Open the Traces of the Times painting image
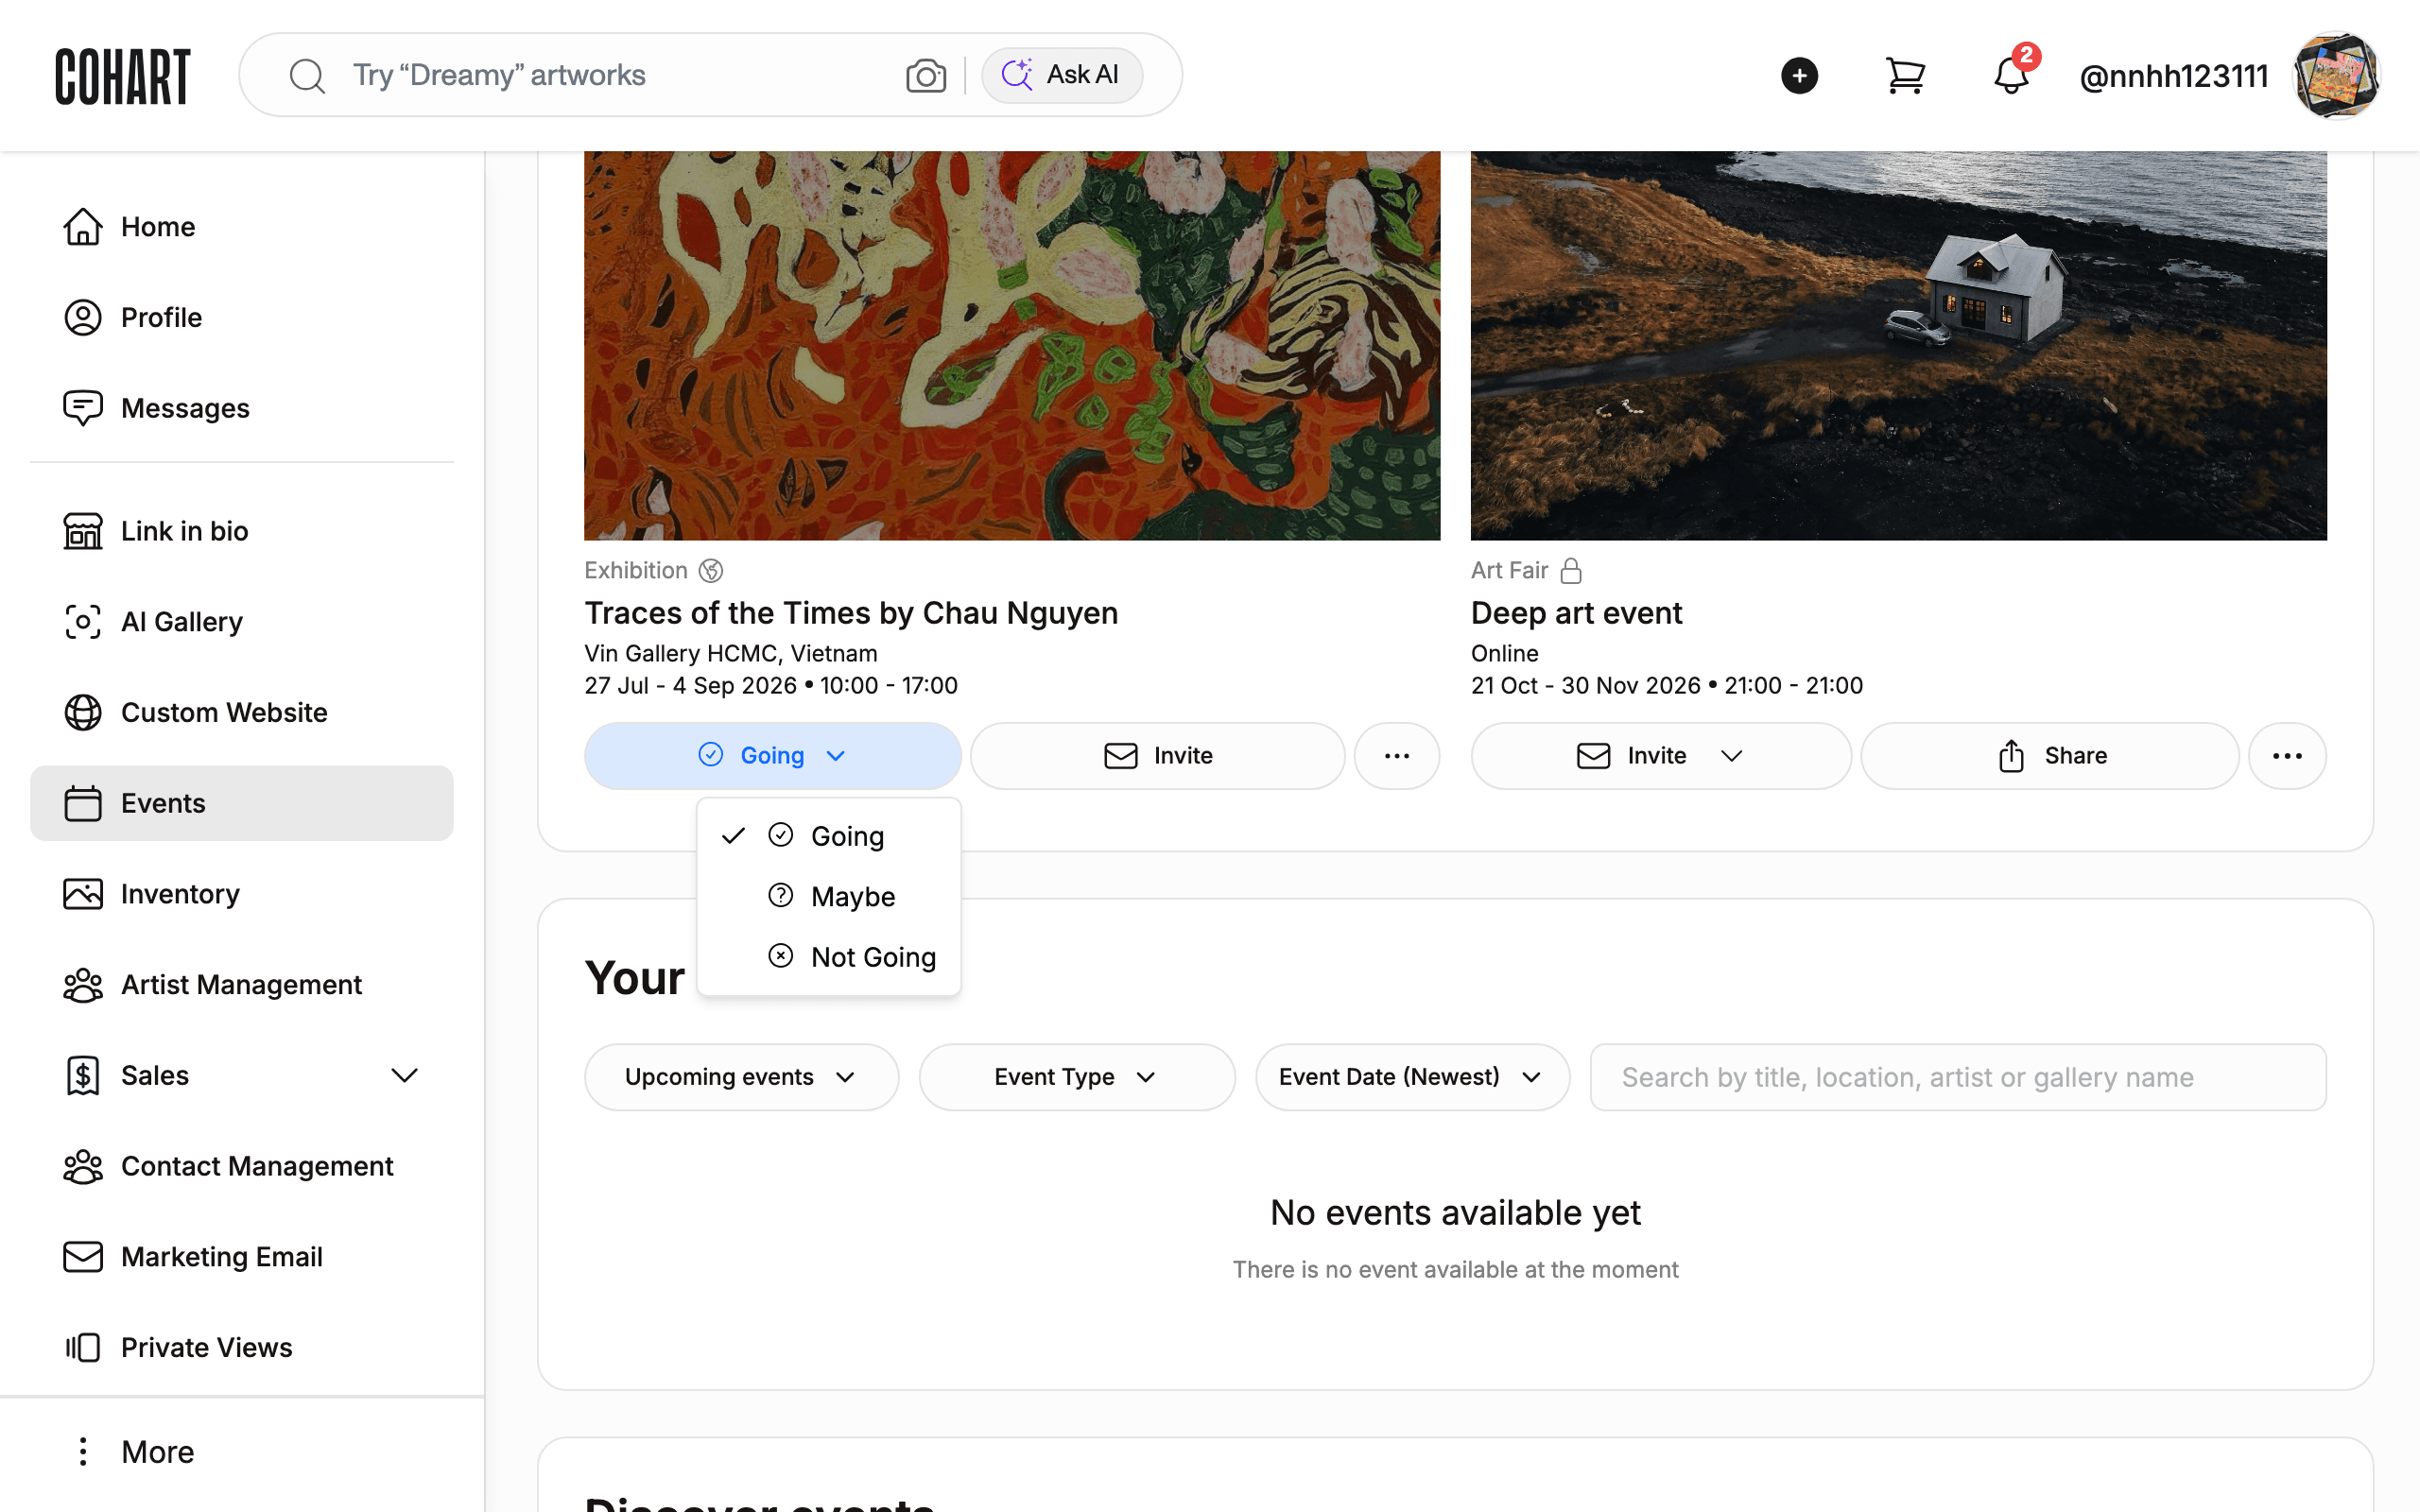Screen dimensions: 2420x1512 (x=1012, y=346)
